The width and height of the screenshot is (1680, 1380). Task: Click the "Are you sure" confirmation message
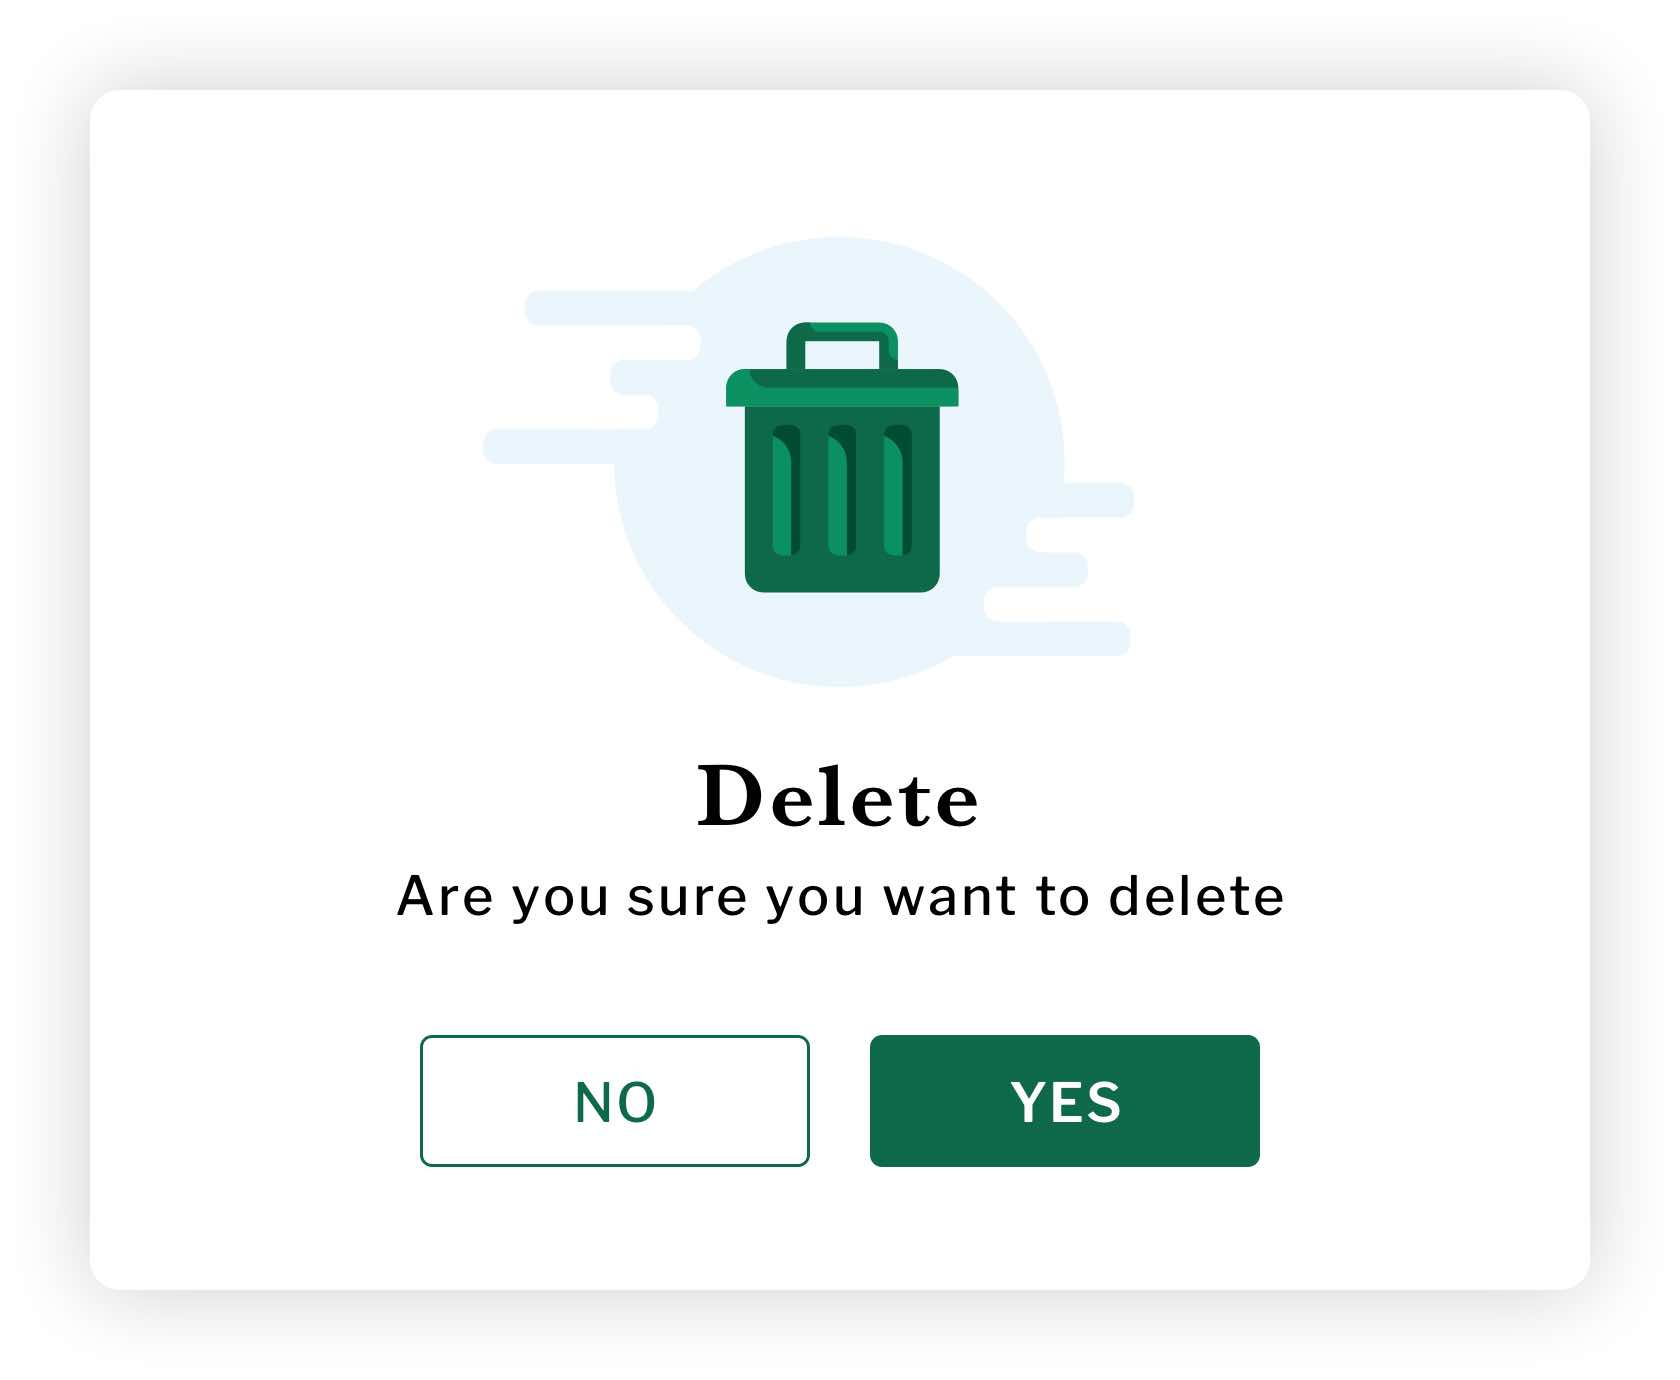click(x=840, y=896)
